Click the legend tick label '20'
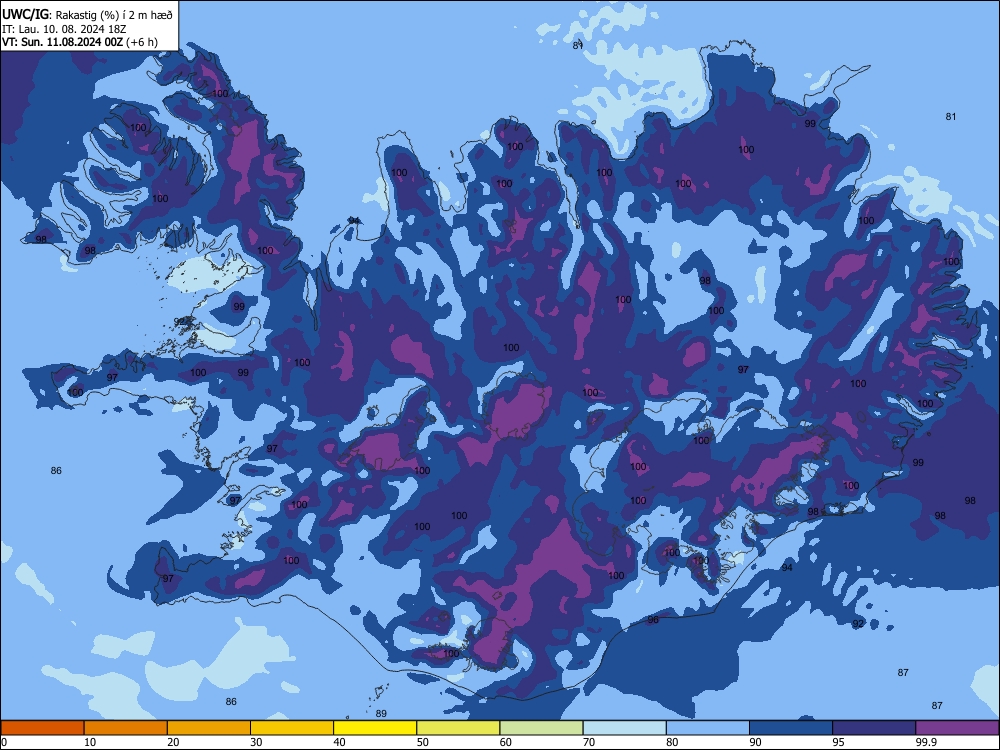The width and height of the screenshot is (1000, 750). click(173, 742)
